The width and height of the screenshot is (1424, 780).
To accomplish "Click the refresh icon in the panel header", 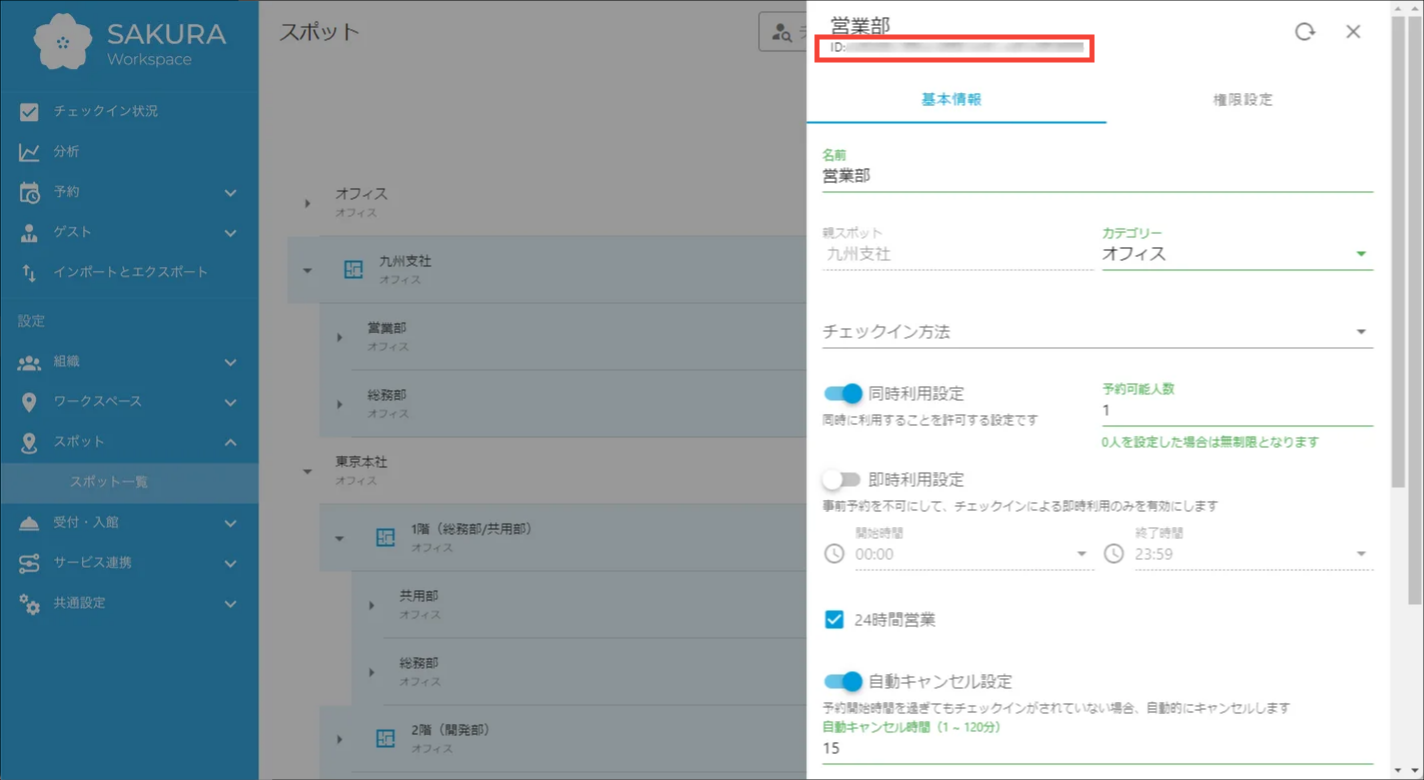I will [1304, 32].
